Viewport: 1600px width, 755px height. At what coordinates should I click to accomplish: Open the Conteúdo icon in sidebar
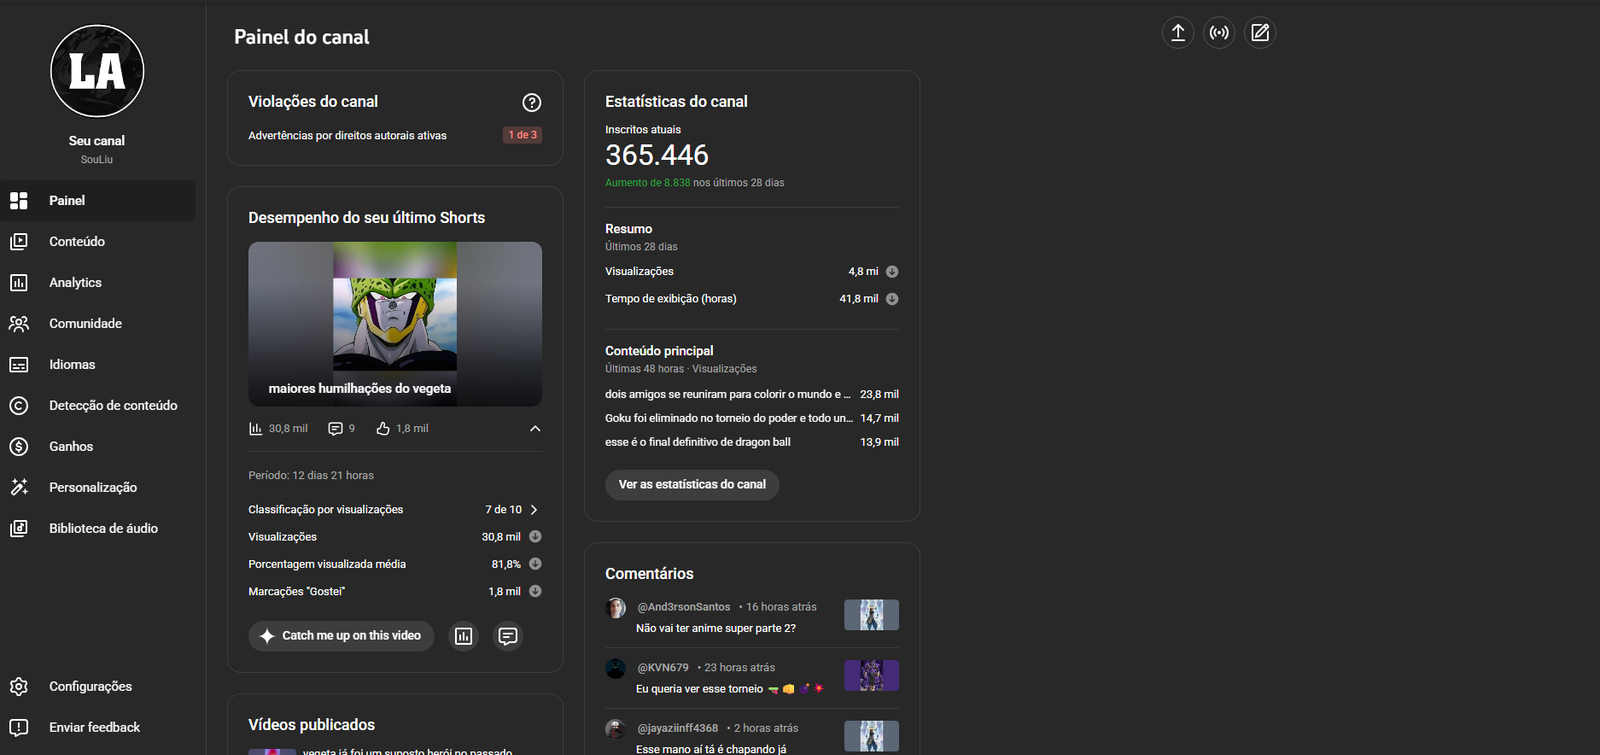(x=19, y=242)
